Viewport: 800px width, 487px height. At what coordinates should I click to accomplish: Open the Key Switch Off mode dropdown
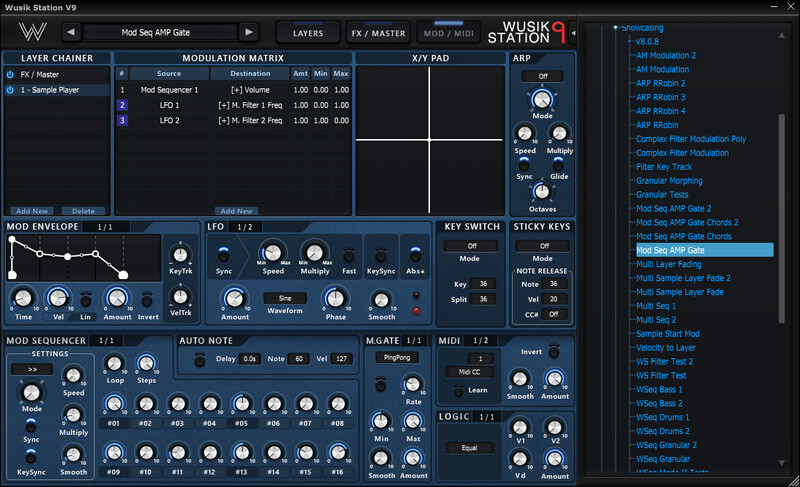(471, 246)
